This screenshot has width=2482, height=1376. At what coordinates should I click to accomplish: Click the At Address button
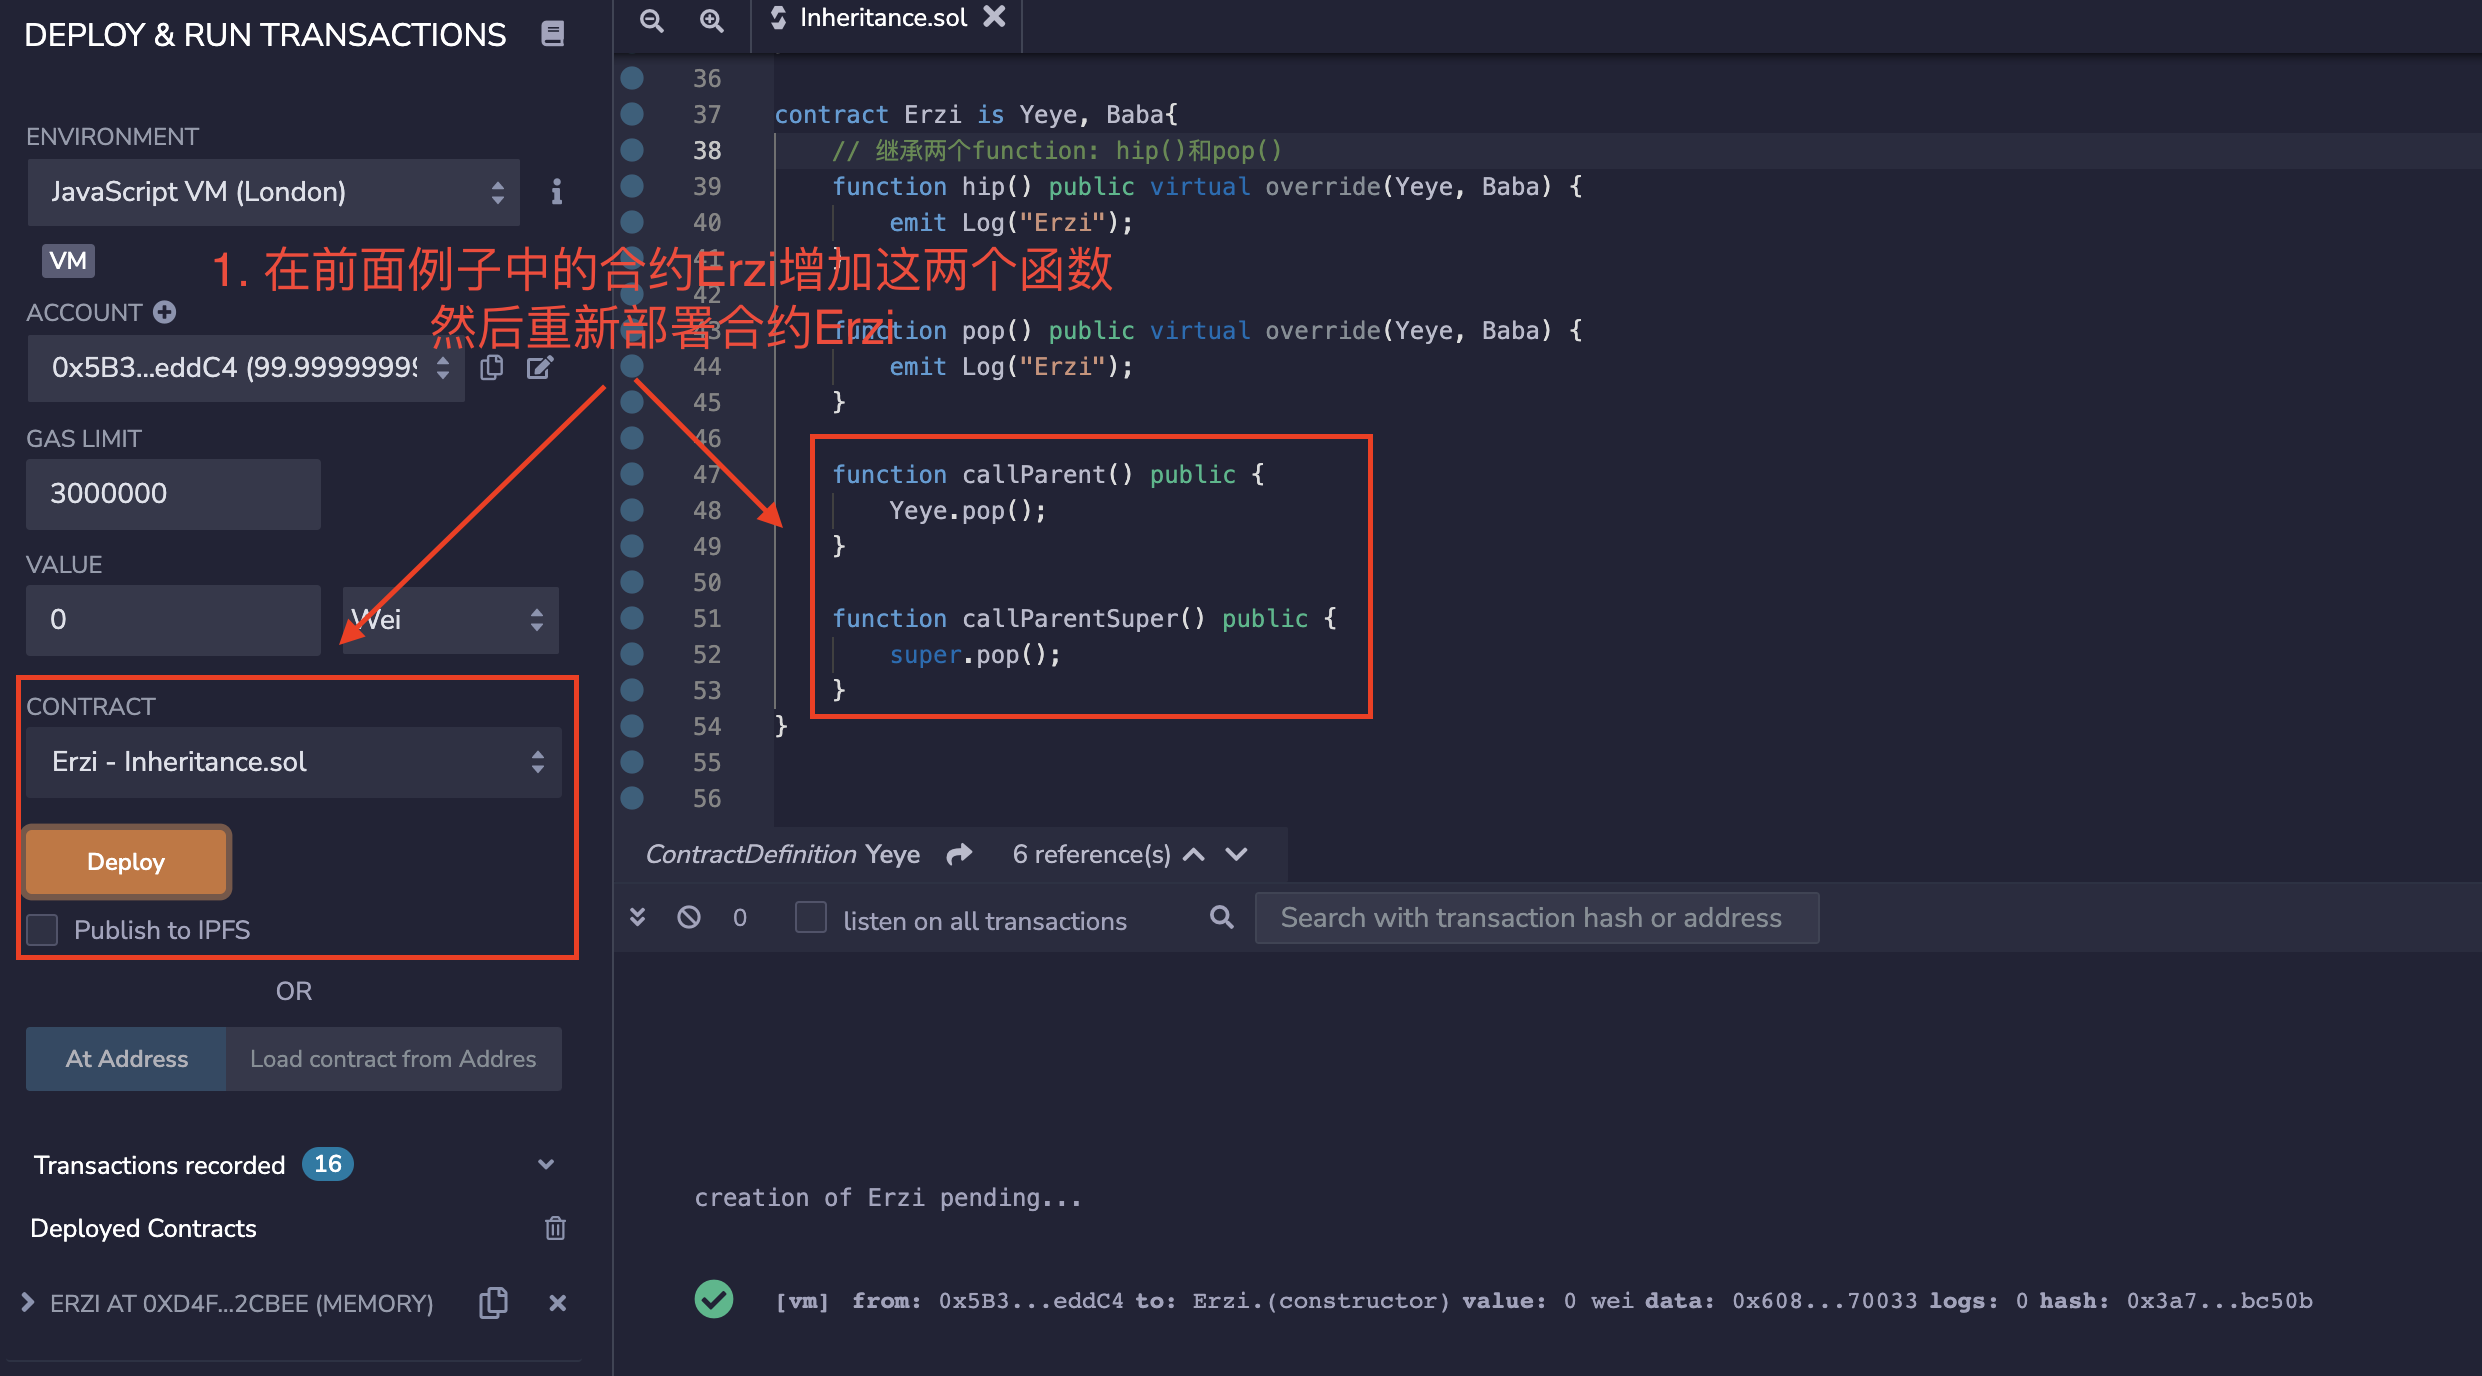coord(126,1058)
